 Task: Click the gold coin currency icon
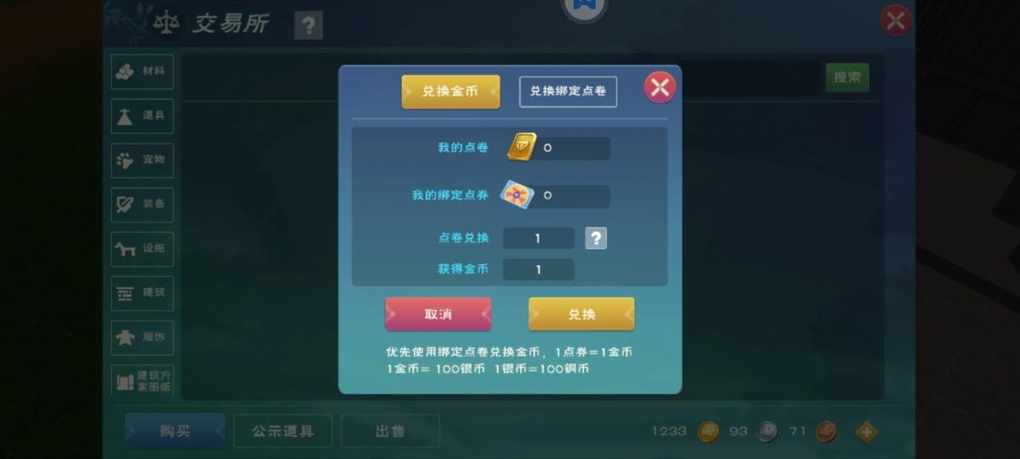point(708,431)
